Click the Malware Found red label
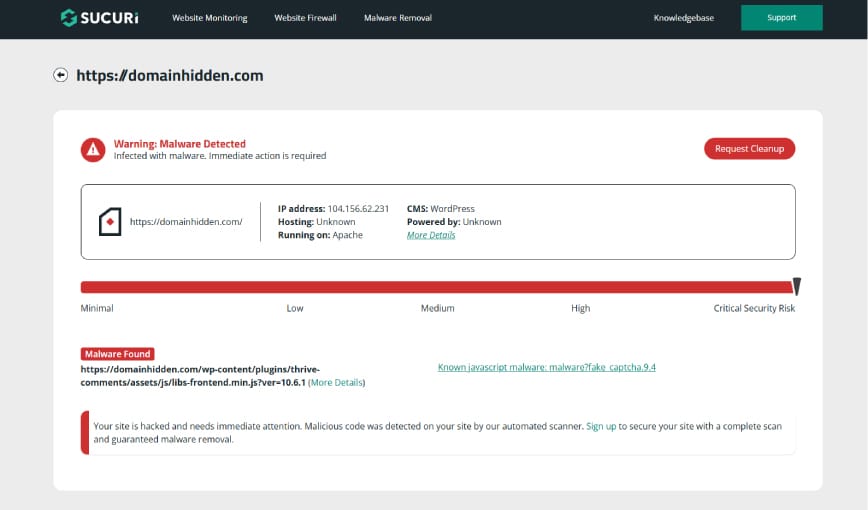 [117, 354]
